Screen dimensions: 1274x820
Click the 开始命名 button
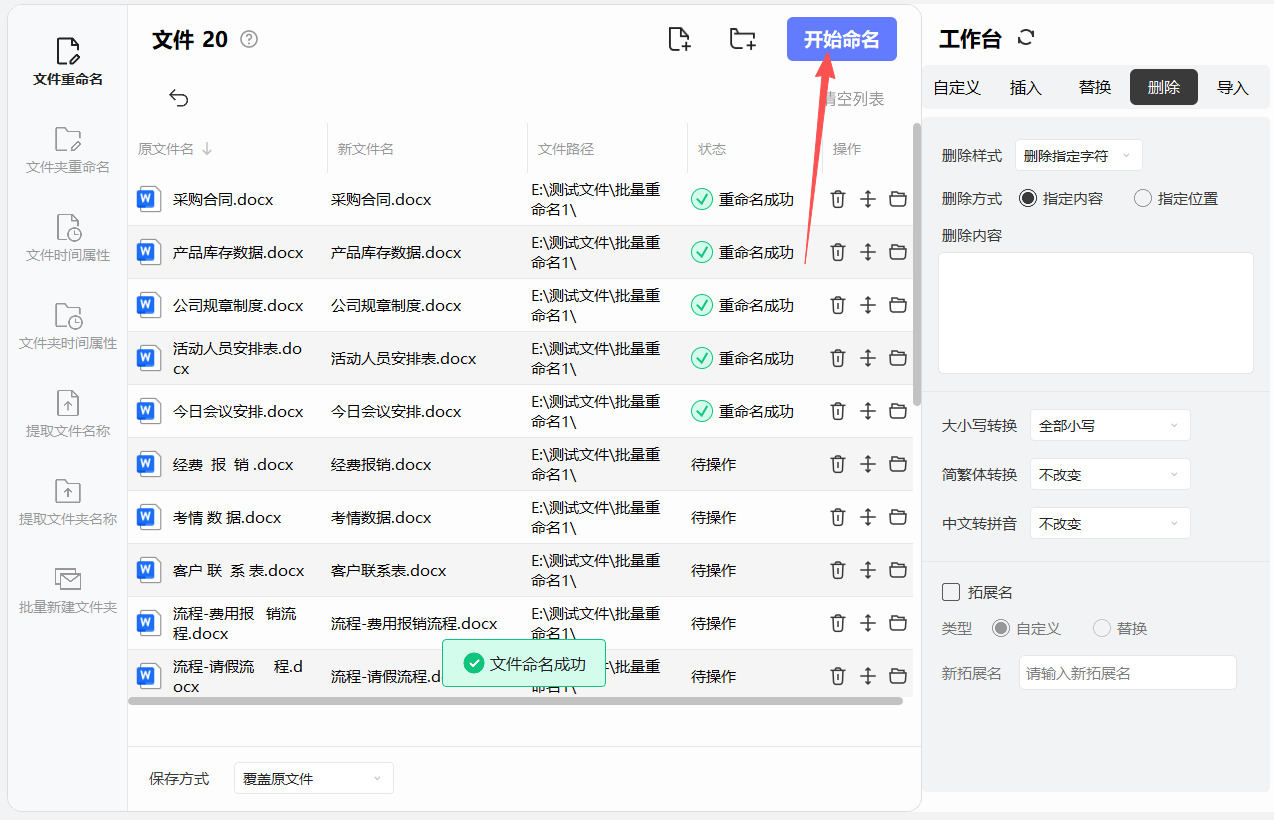click(841, 40)
